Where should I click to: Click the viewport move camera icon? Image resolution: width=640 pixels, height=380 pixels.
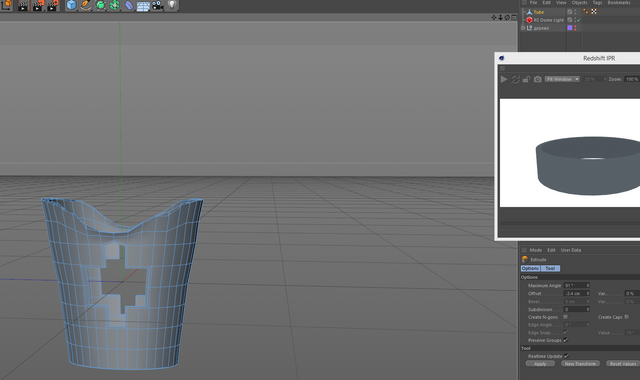494,18
